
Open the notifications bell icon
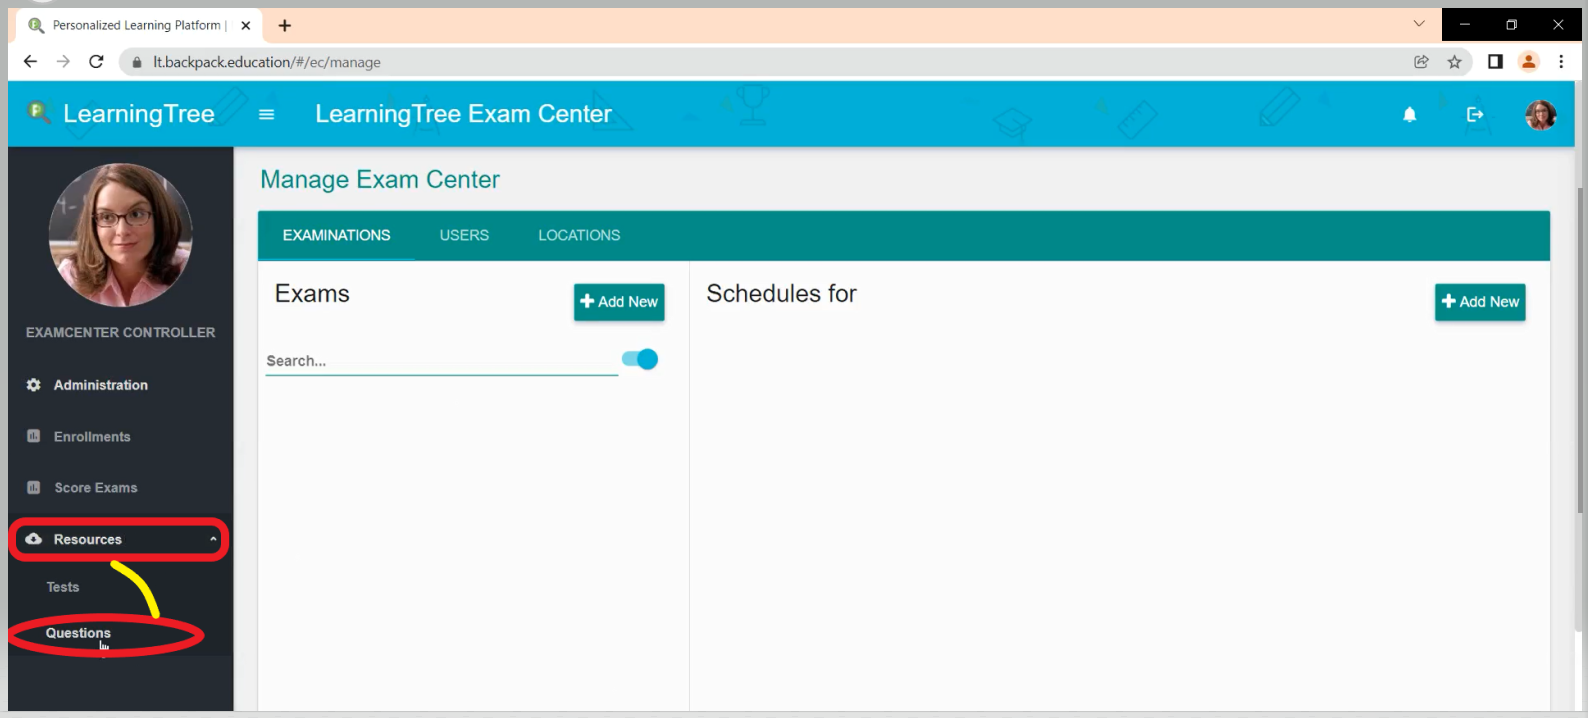1409,115
